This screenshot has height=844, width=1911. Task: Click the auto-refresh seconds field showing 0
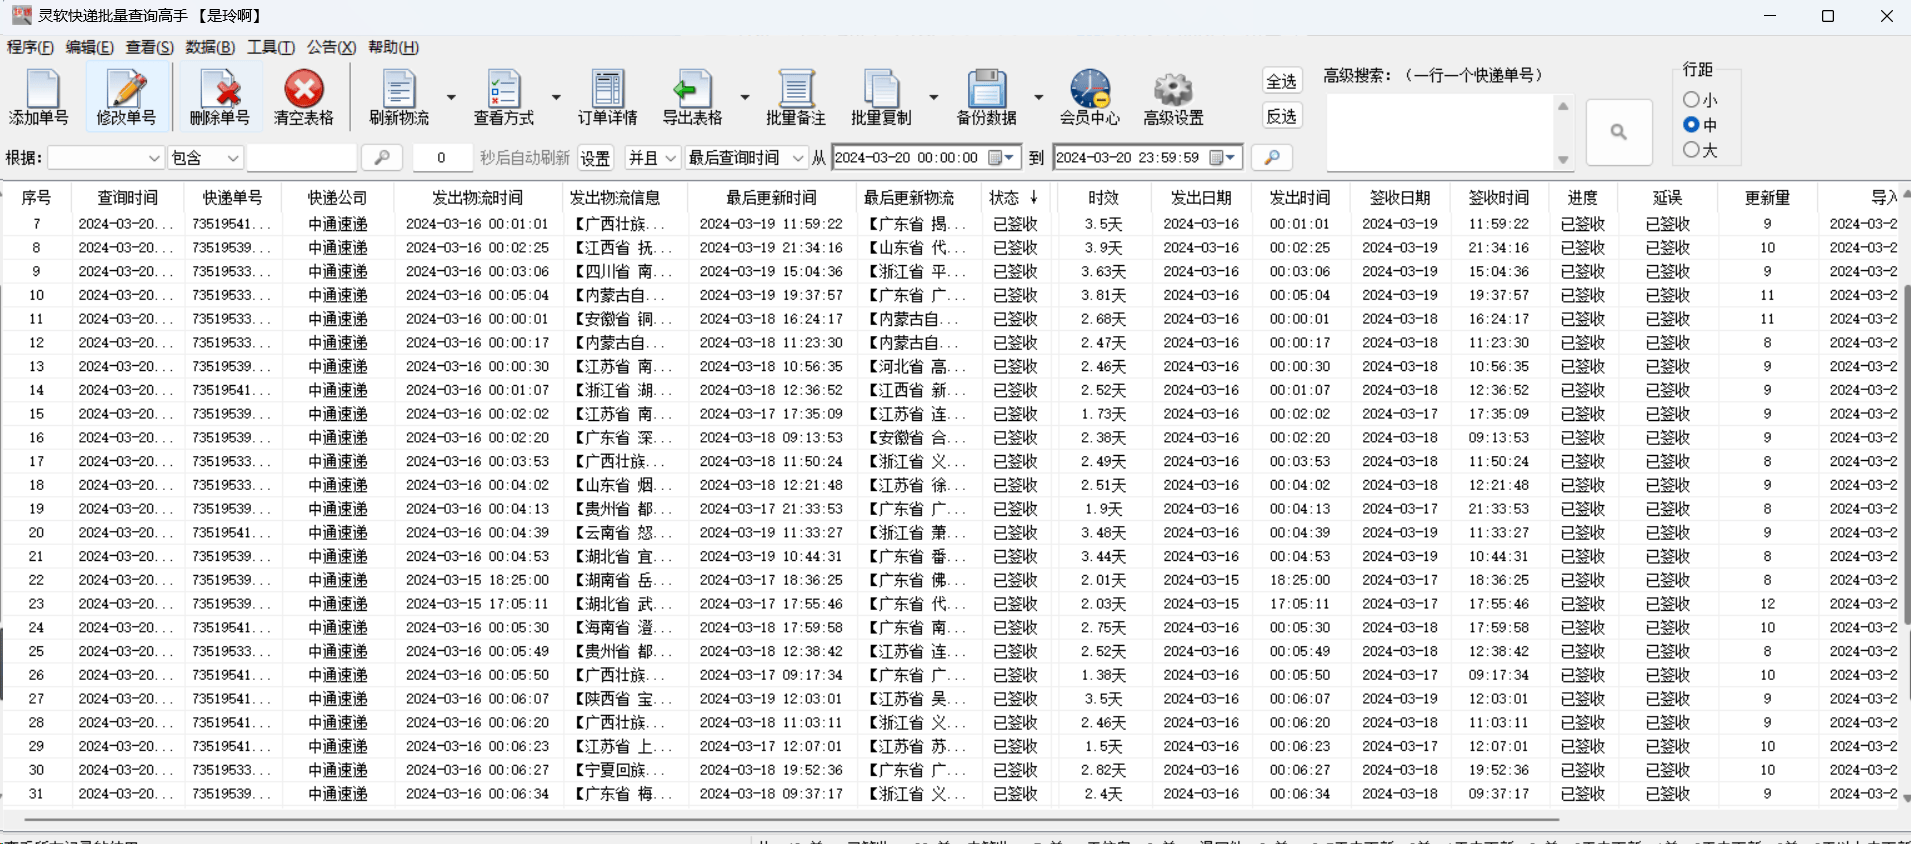coord(441,157)
